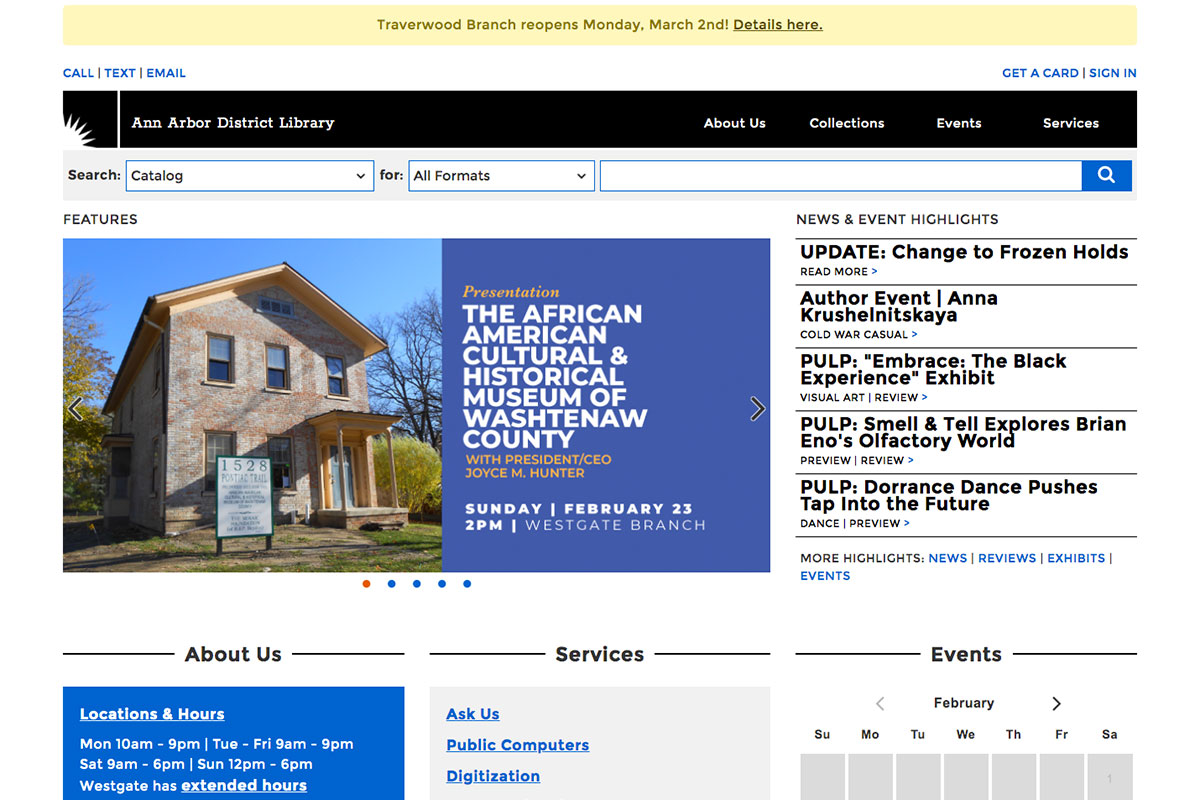
Task: Click the AADL sunburst logo
Action: [x=89, y=119]
